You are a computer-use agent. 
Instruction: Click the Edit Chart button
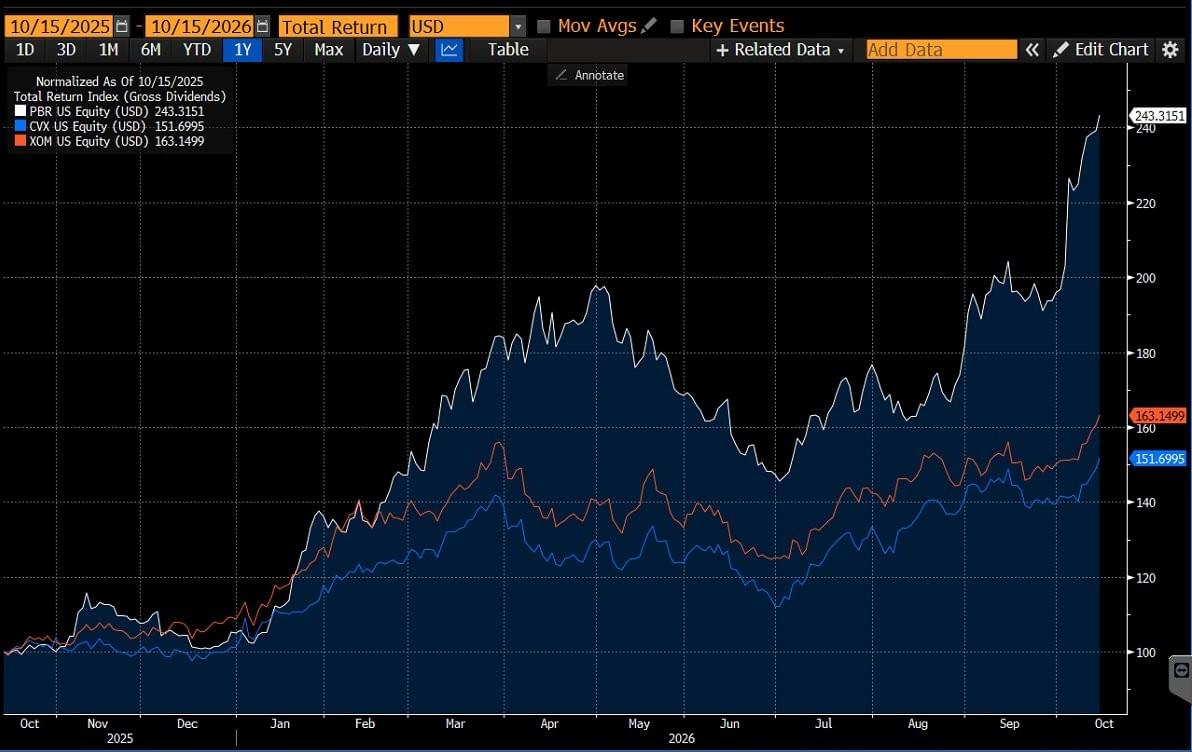(x=1102, y=50)
